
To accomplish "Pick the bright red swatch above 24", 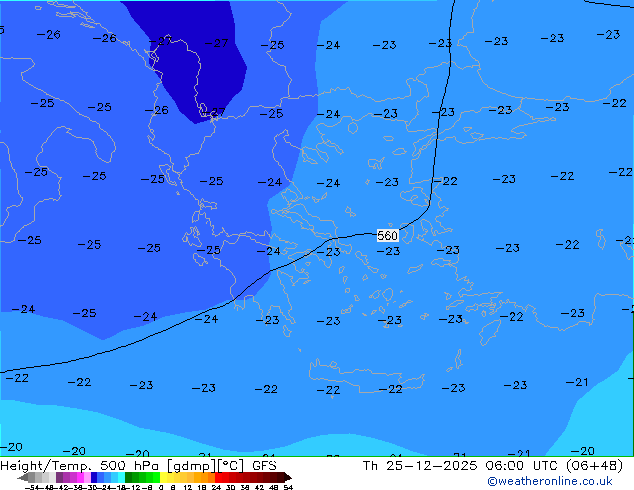I will coord(218,477).
